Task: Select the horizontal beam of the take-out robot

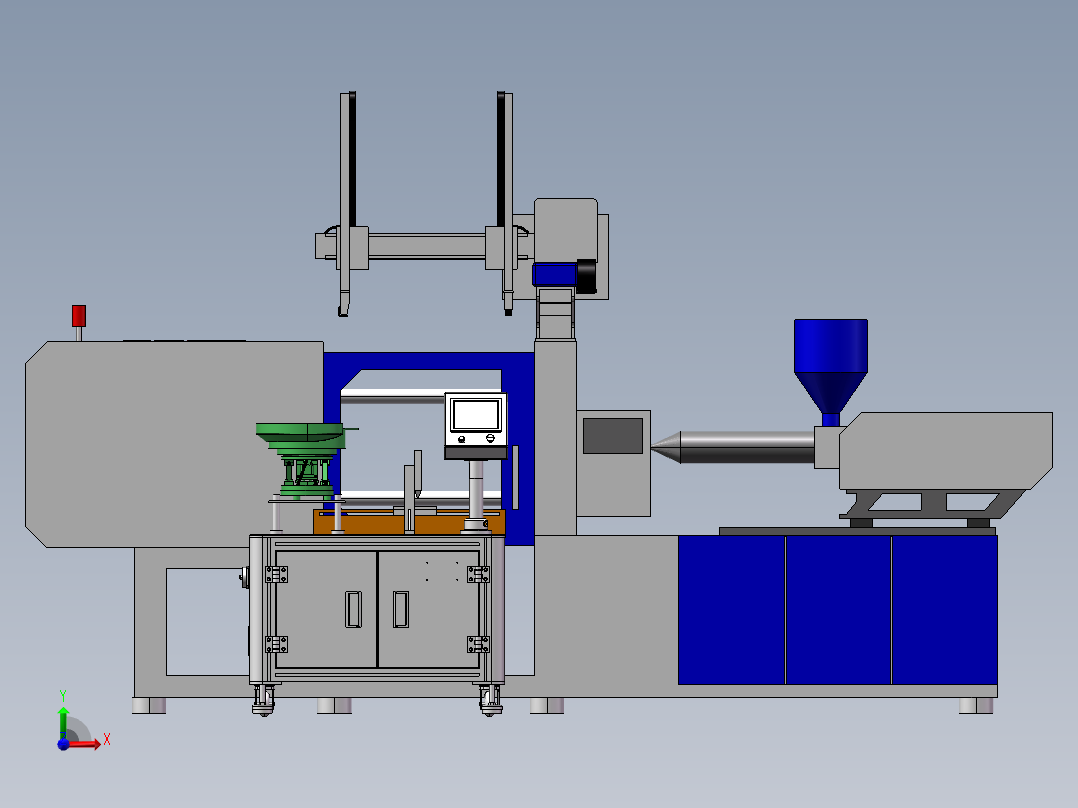Action: (x=426, y=246)
